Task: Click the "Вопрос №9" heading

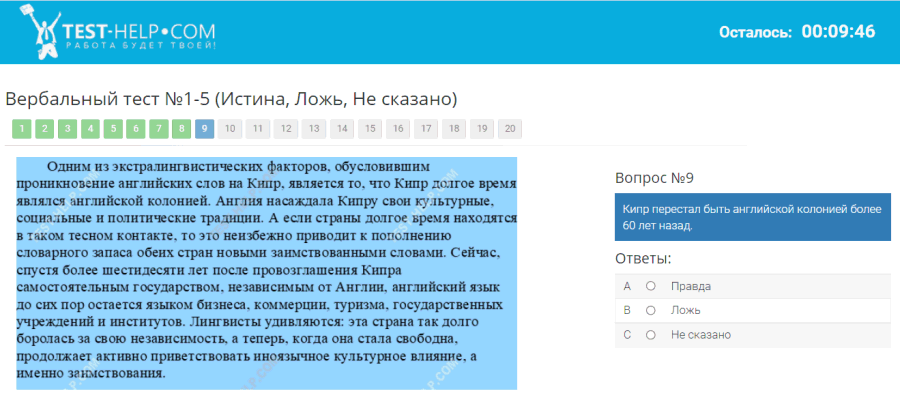Action: [654, 178]
